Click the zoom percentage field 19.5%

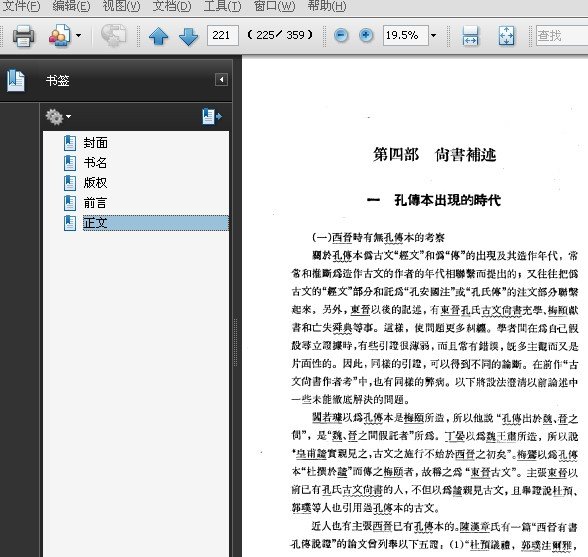pos(406,36)
